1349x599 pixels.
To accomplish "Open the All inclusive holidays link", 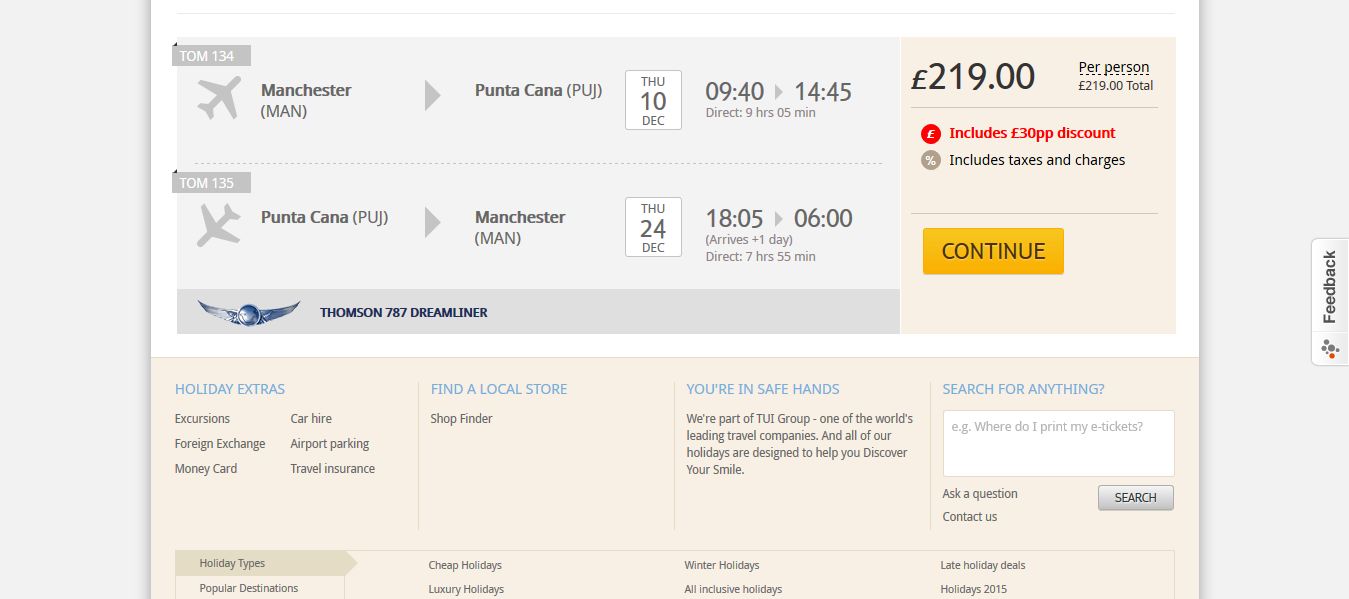I will click(x=733, y=590).
